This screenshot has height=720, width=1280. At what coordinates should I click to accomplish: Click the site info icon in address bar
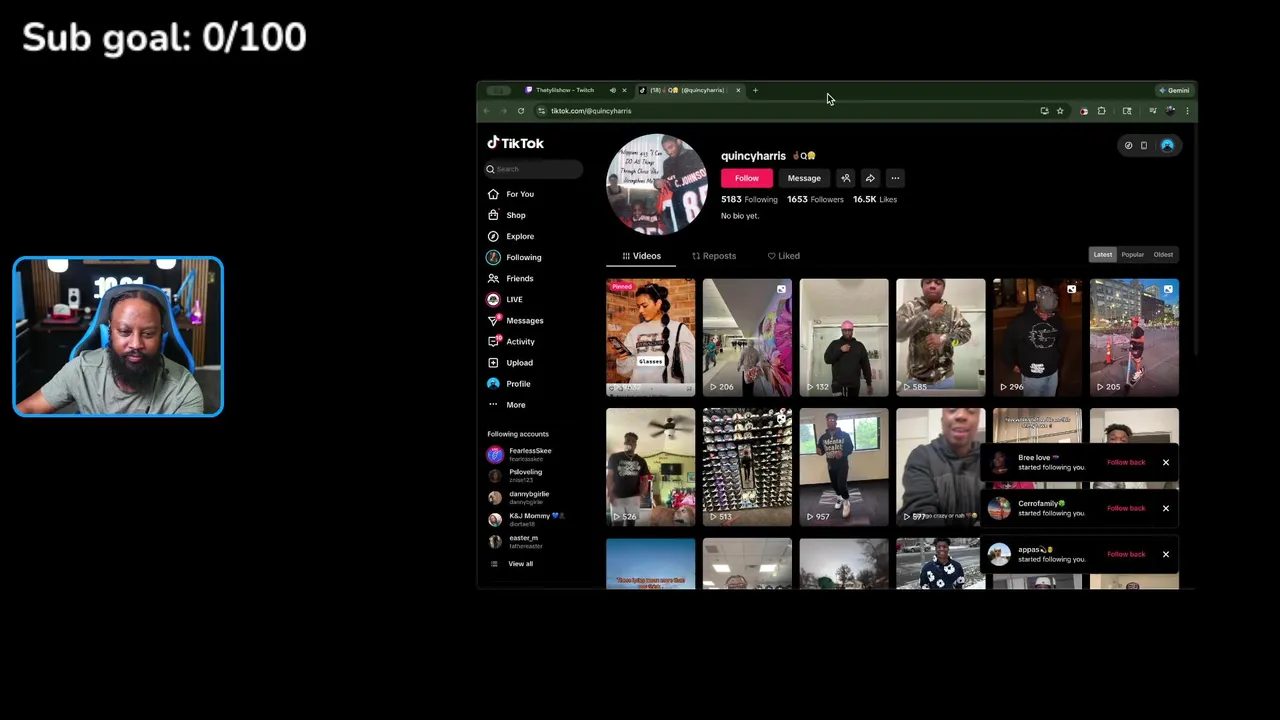(x=541, y=111)
